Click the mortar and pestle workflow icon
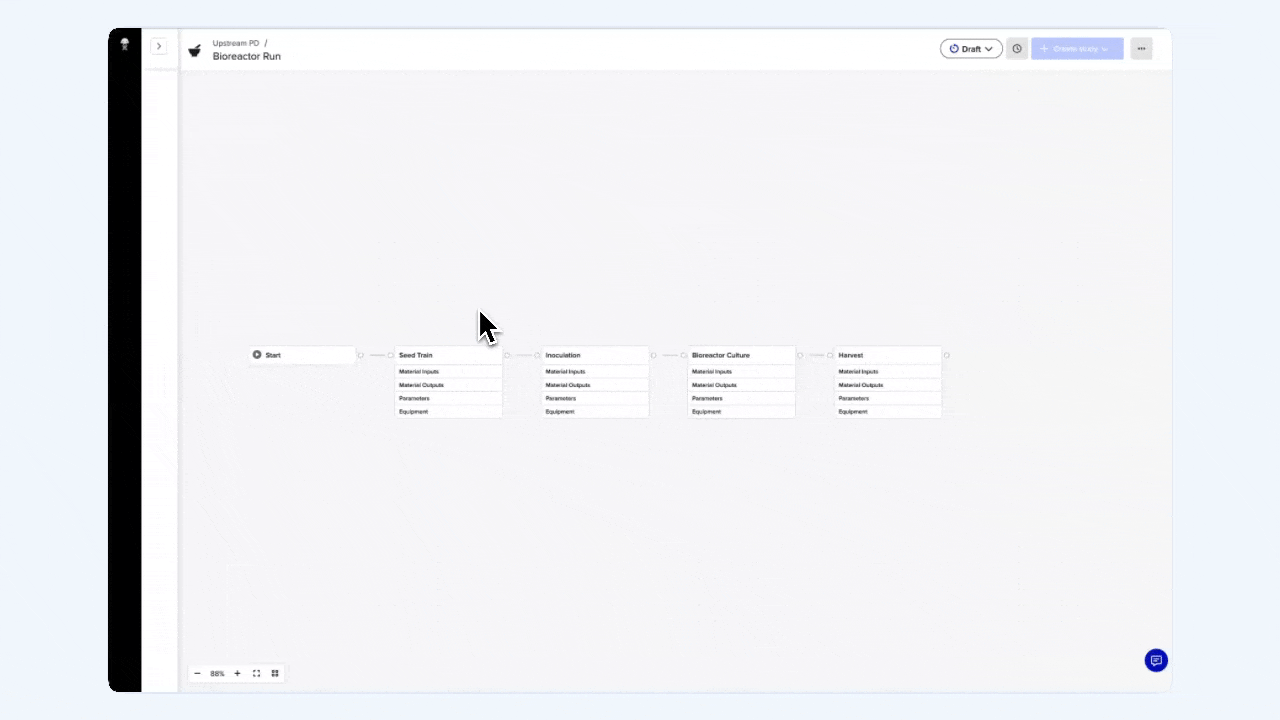The width and height of the screenshot is (1280, 720). point(195,50)
